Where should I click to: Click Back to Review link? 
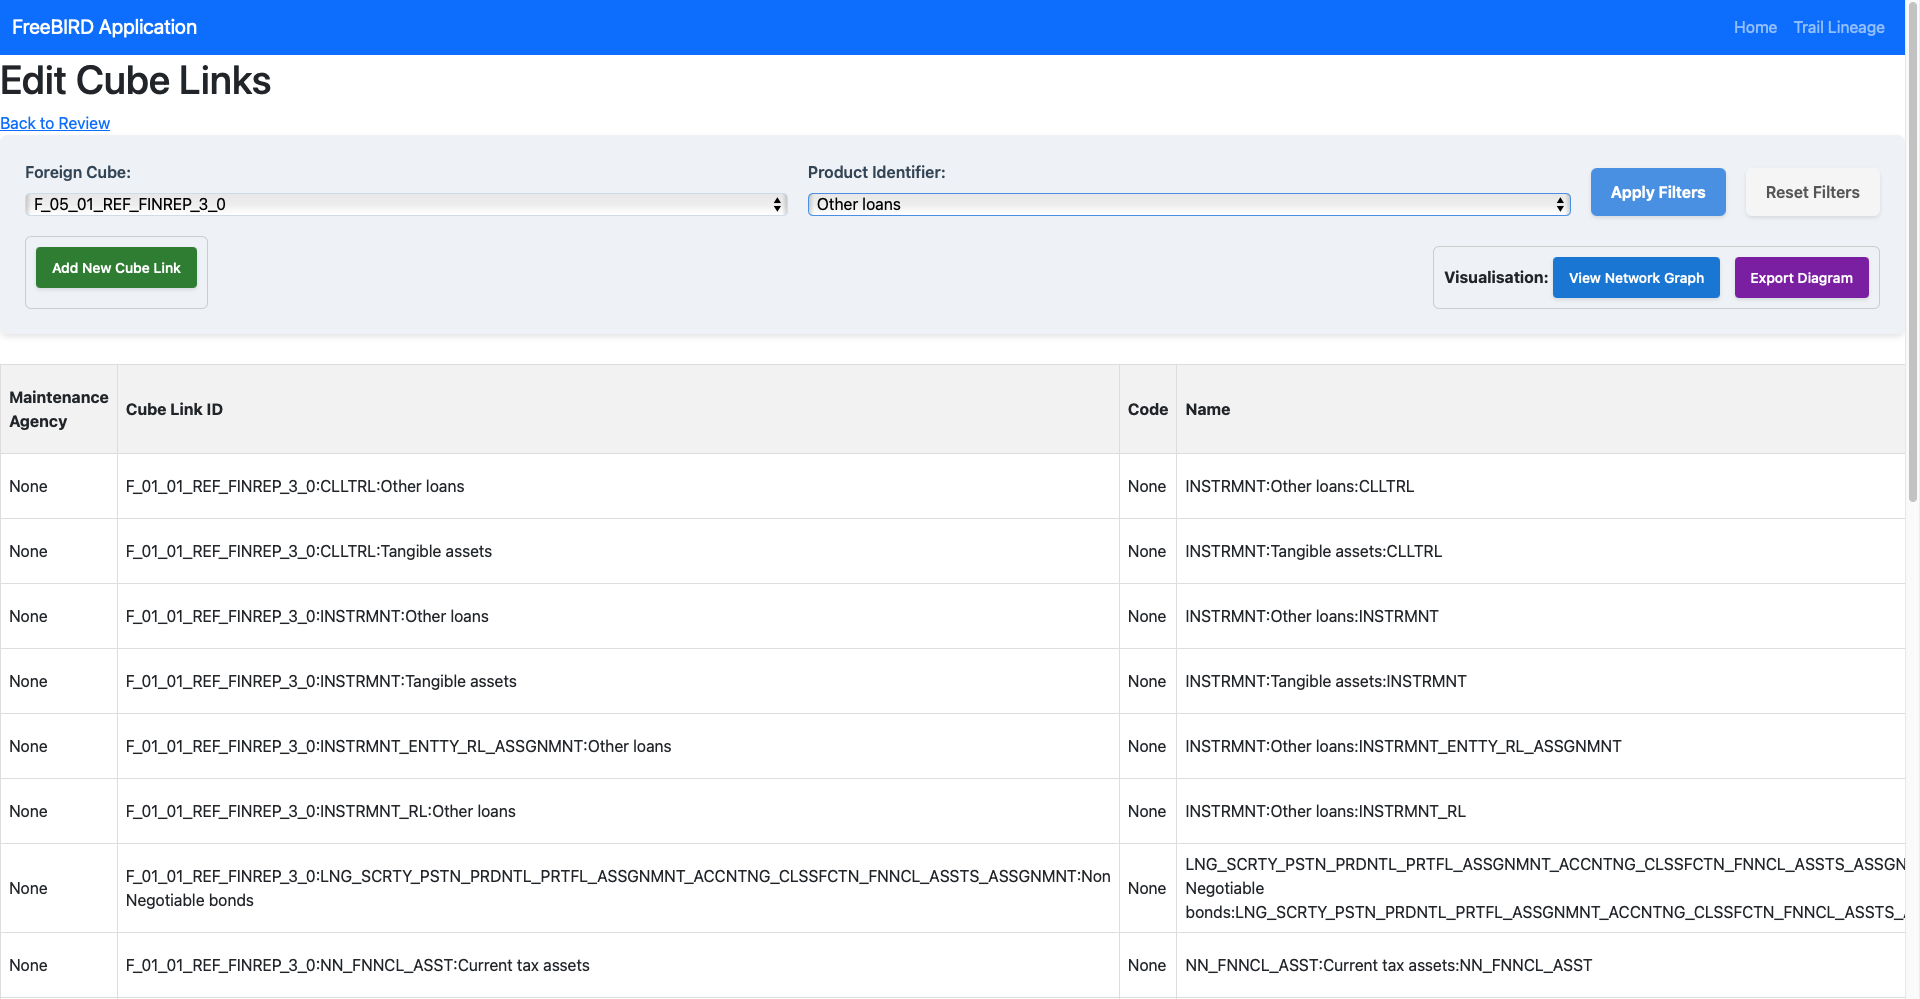(x=55, y=123)
